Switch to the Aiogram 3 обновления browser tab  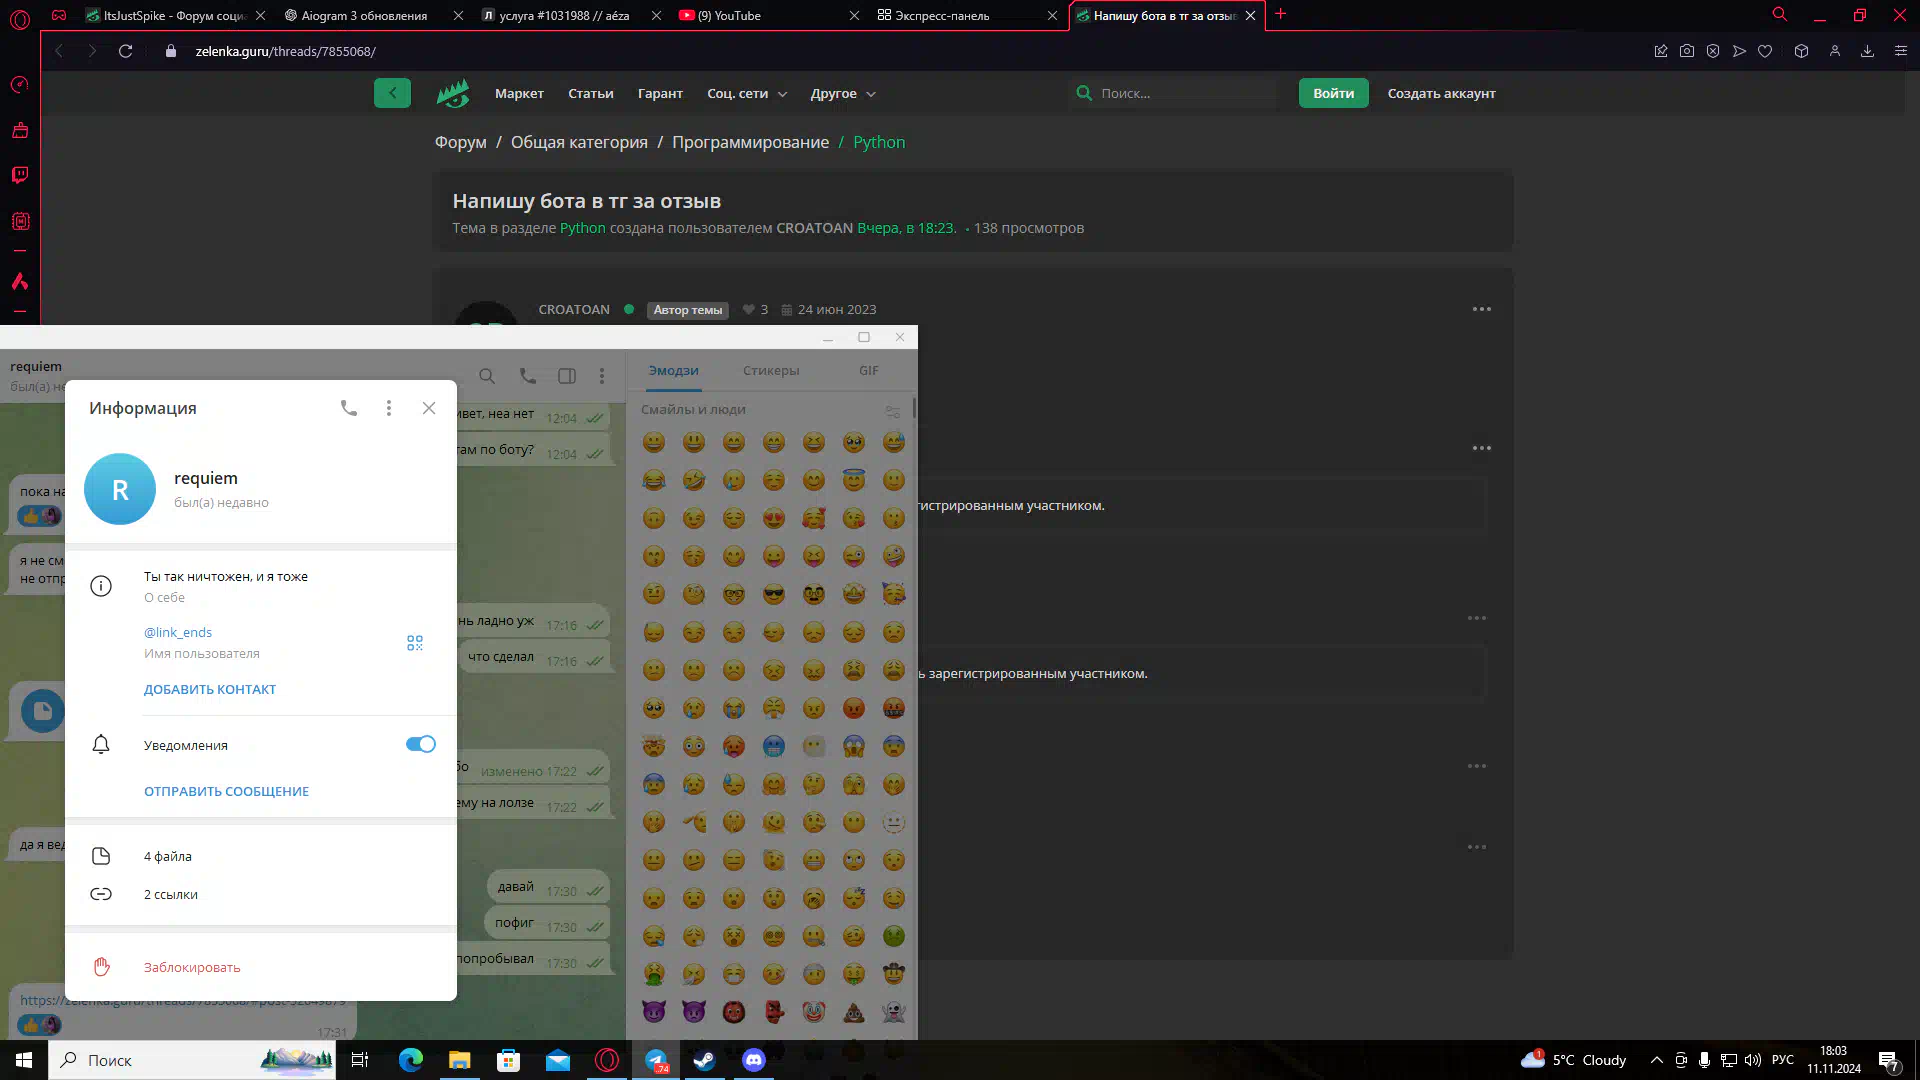(x=372, y=15)
